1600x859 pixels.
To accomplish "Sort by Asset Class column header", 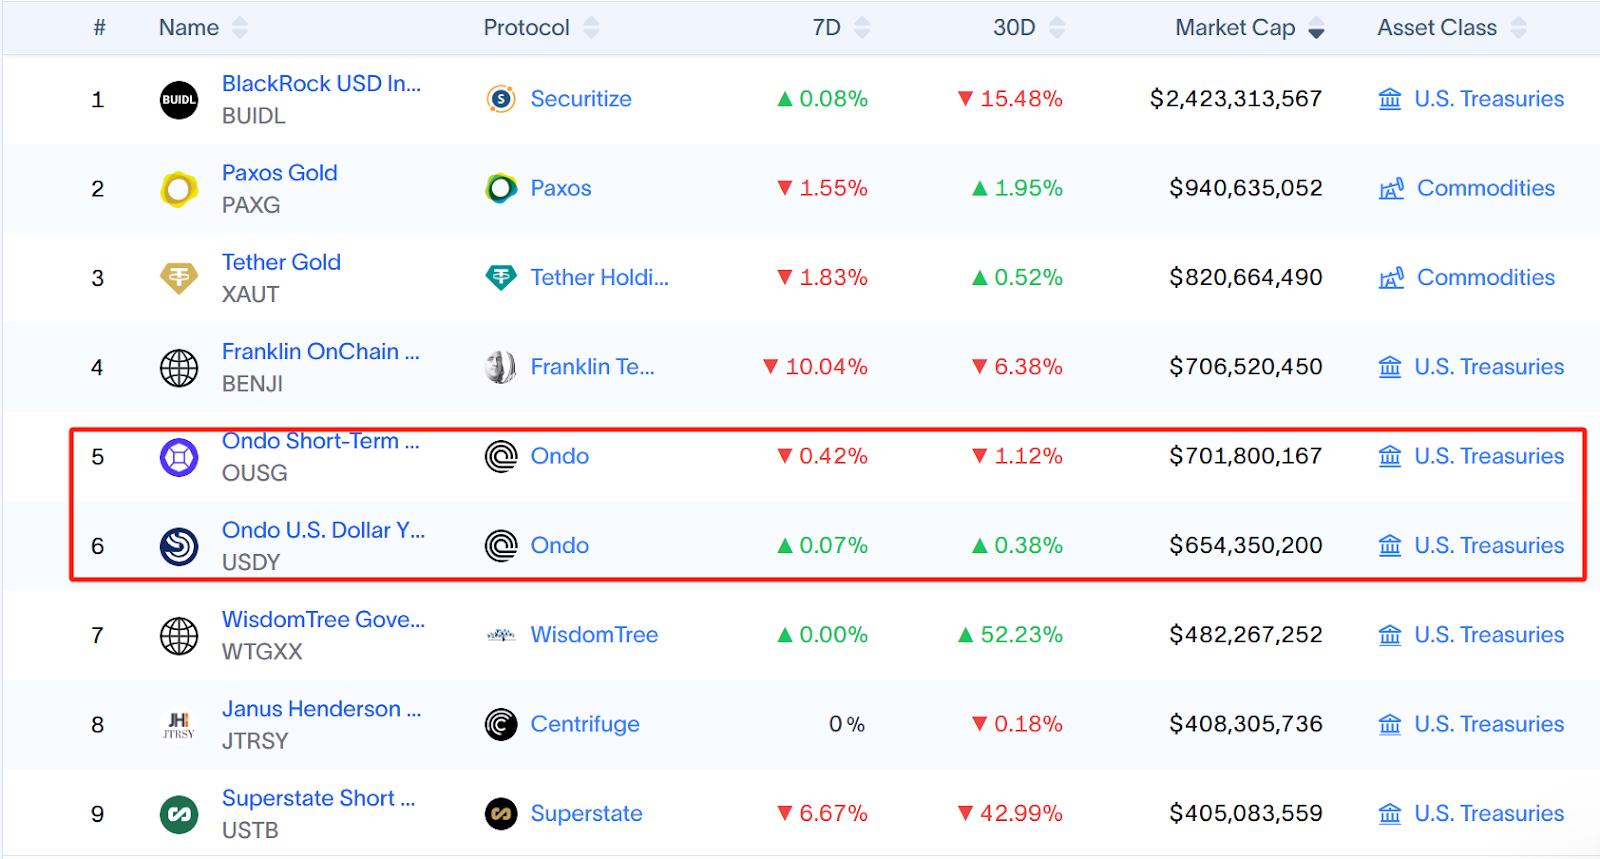I will pos(1437,28).
